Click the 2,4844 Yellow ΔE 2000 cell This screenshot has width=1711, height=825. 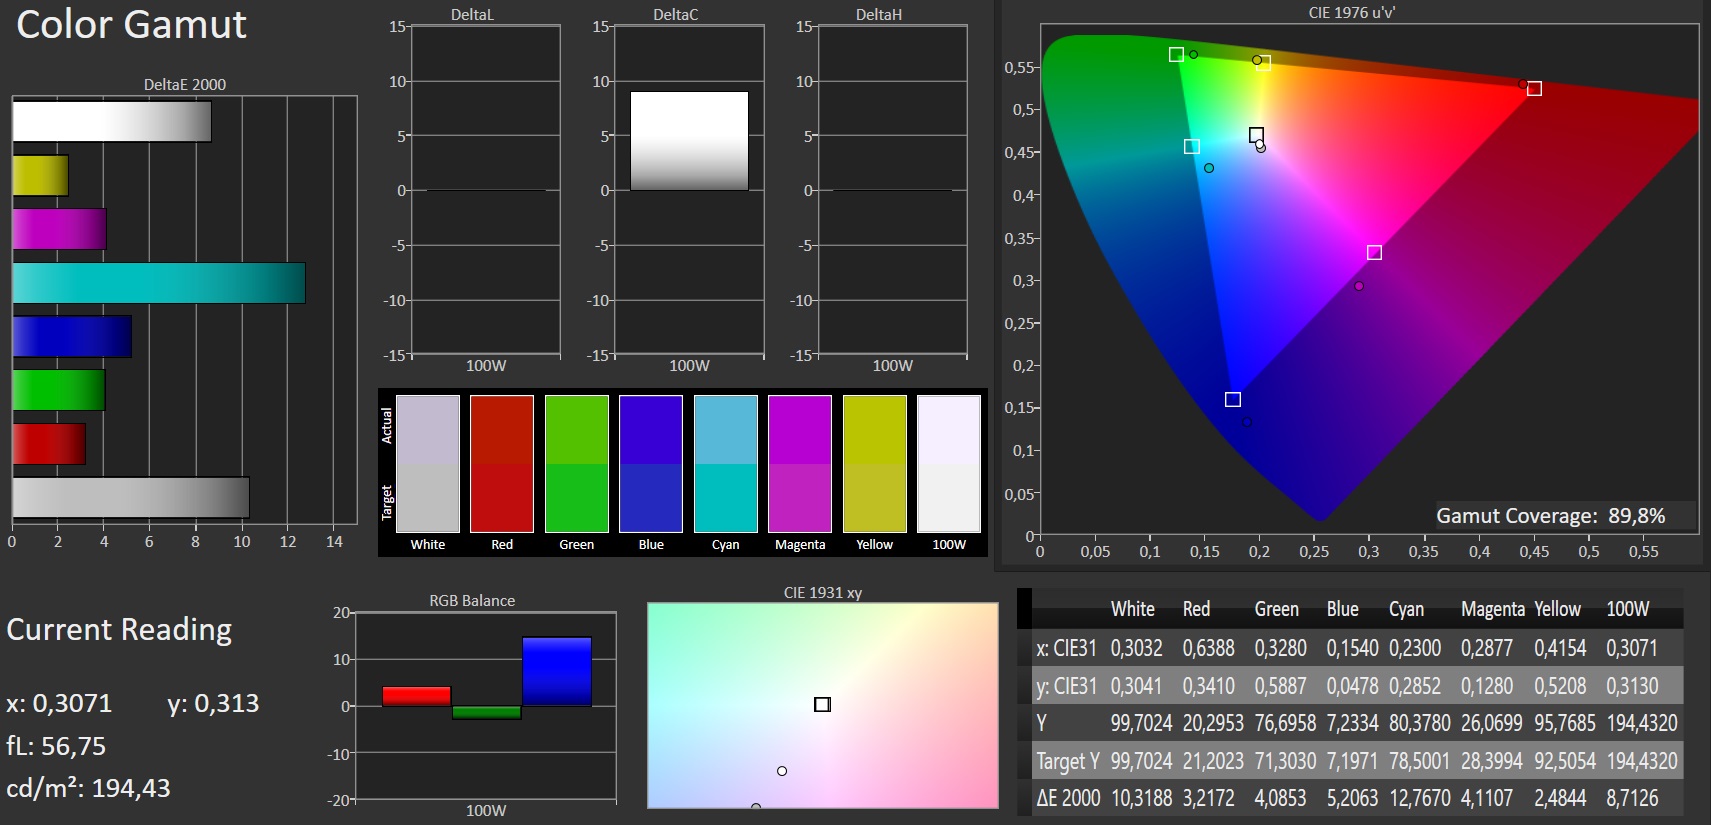(1560, 798)
